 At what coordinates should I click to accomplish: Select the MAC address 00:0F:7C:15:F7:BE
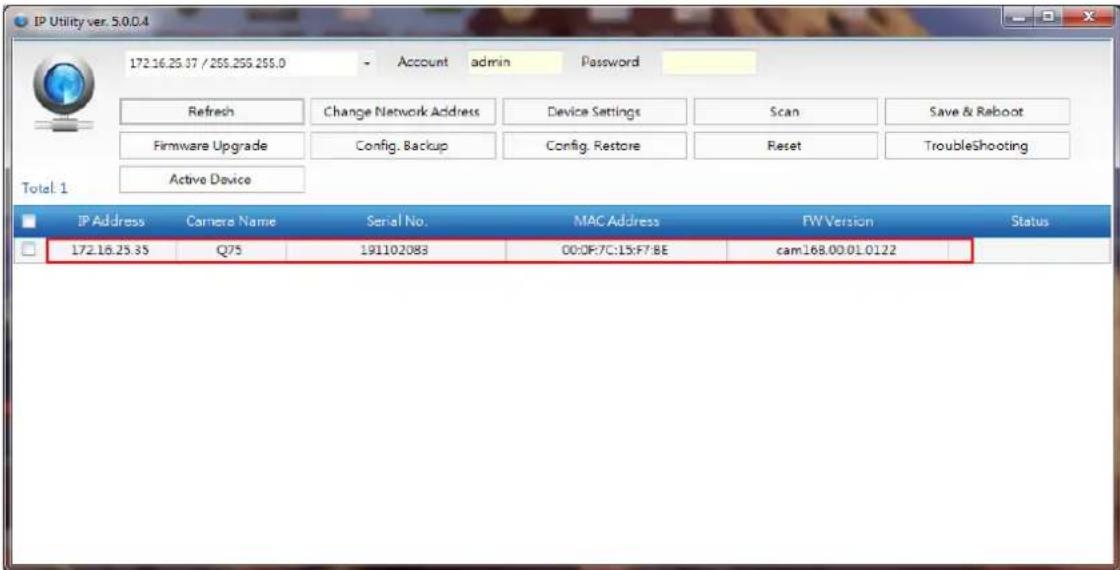(x=616, y=250)
